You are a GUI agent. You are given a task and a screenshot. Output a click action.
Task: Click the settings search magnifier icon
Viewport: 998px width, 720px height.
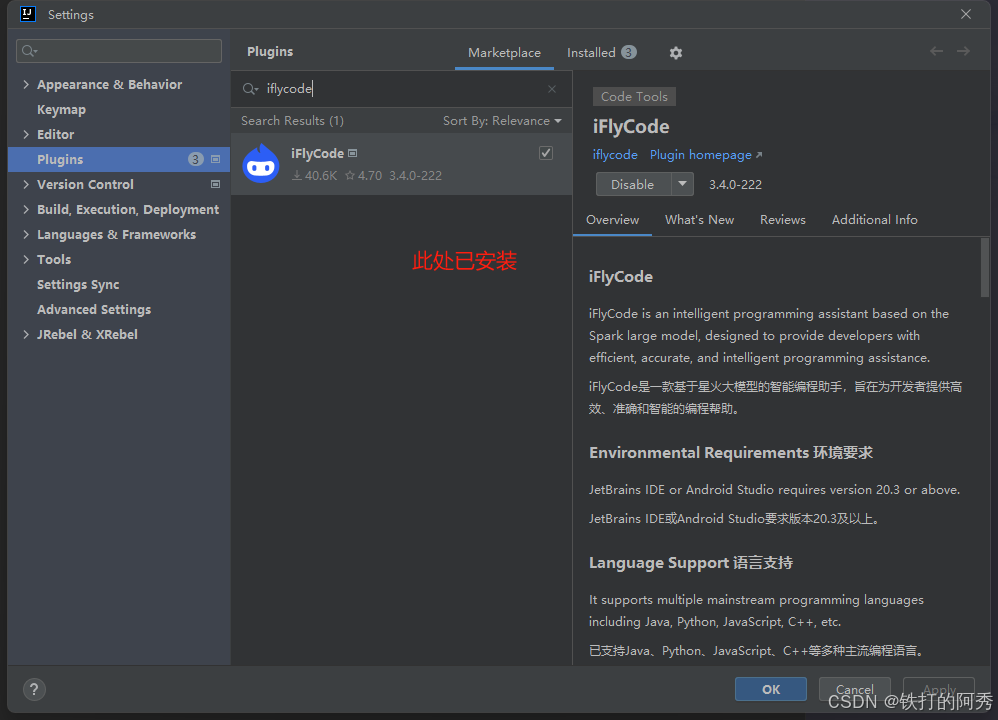click(29, 51)
